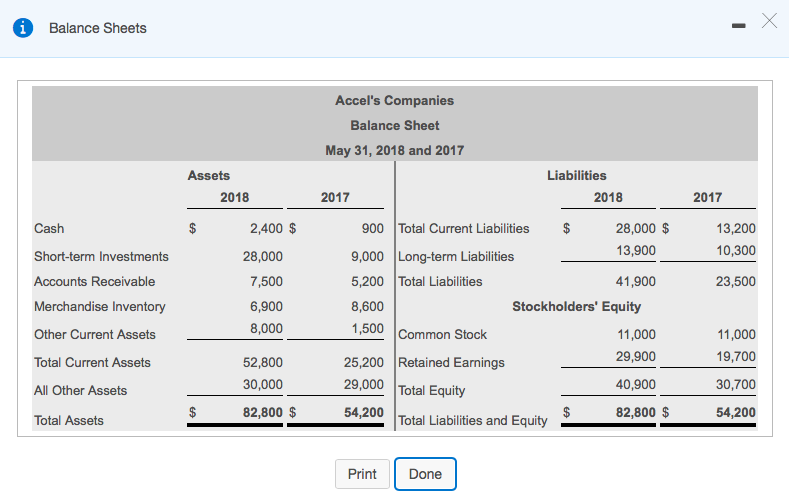The image size is (789, 500).
Task: Click the Total Liabilities value 41,900
Action: (x=636, y=282)
